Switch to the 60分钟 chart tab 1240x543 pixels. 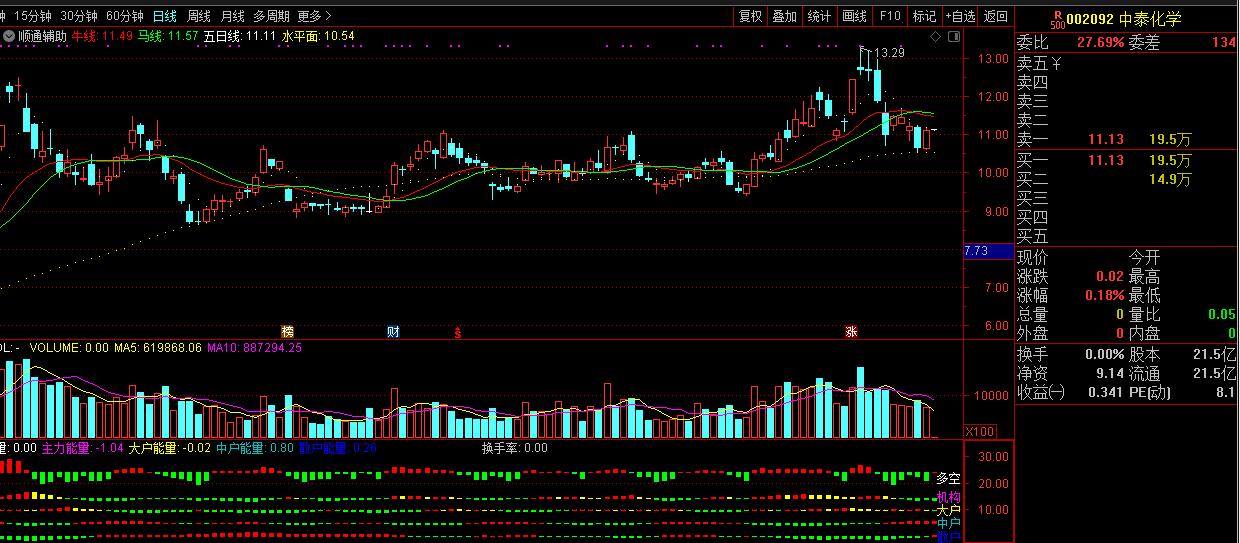[125, 16]
